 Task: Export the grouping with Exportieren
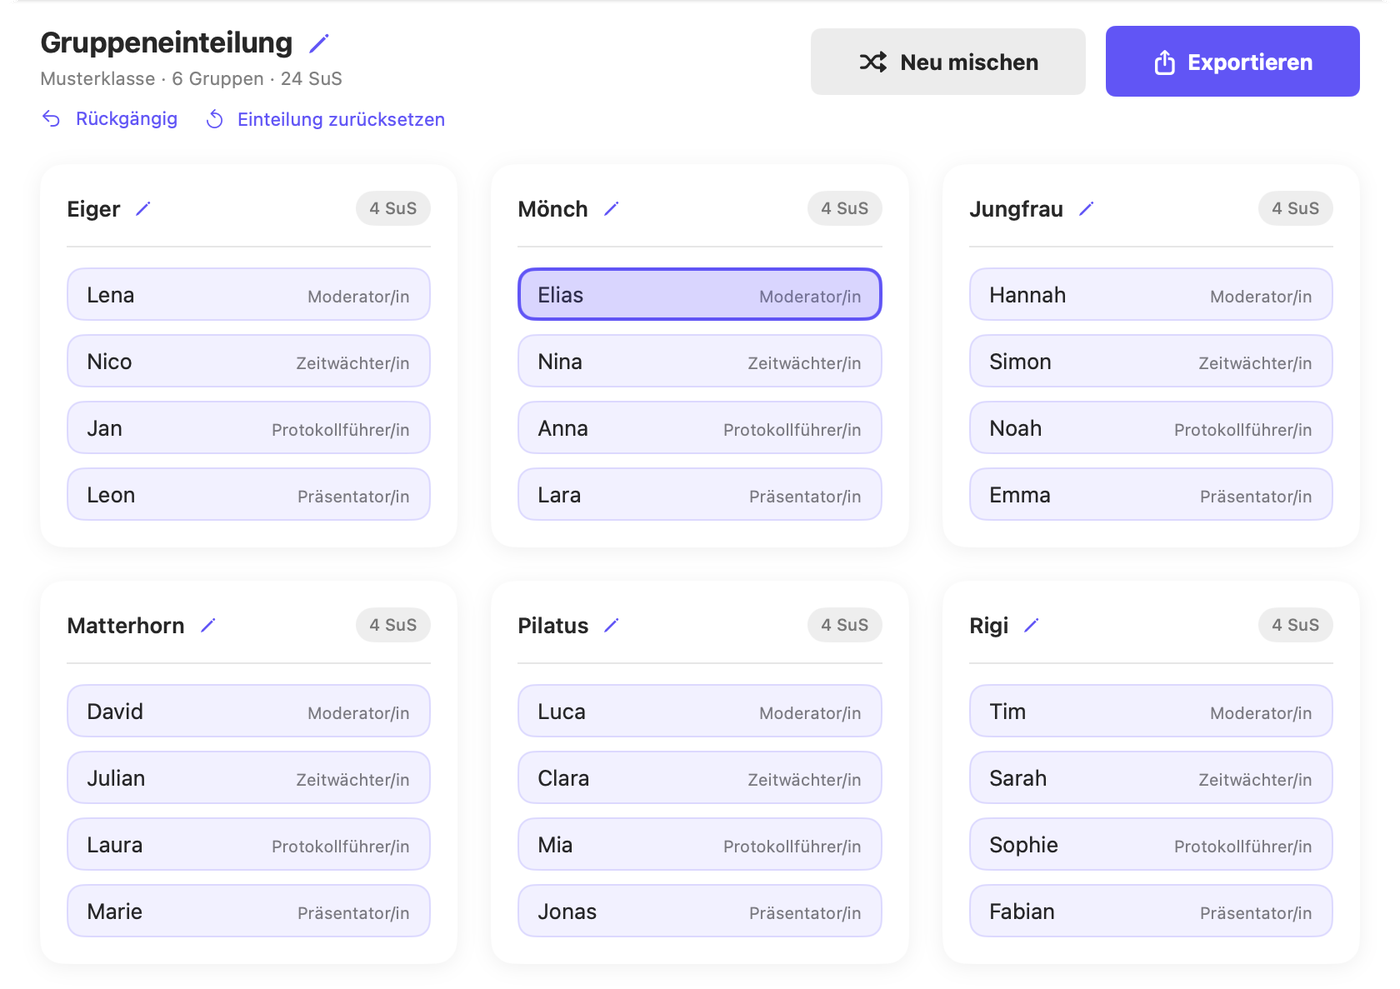(x=1232, y=62)
